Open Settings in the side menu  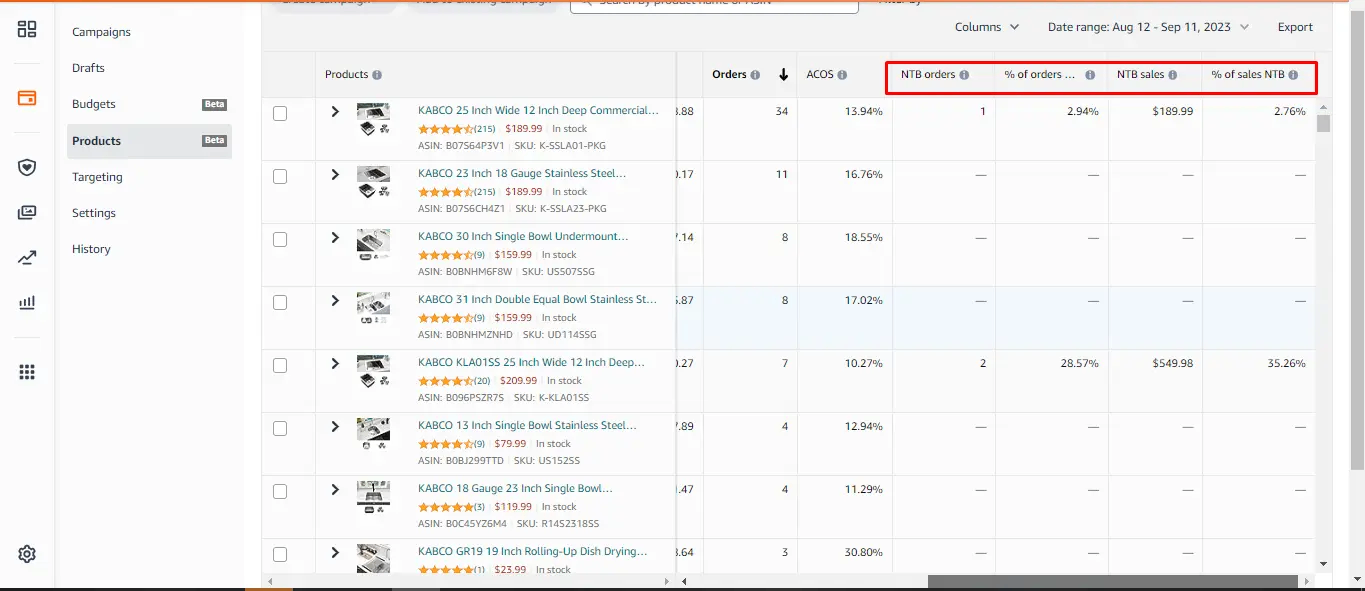click(x=94, y=213)
